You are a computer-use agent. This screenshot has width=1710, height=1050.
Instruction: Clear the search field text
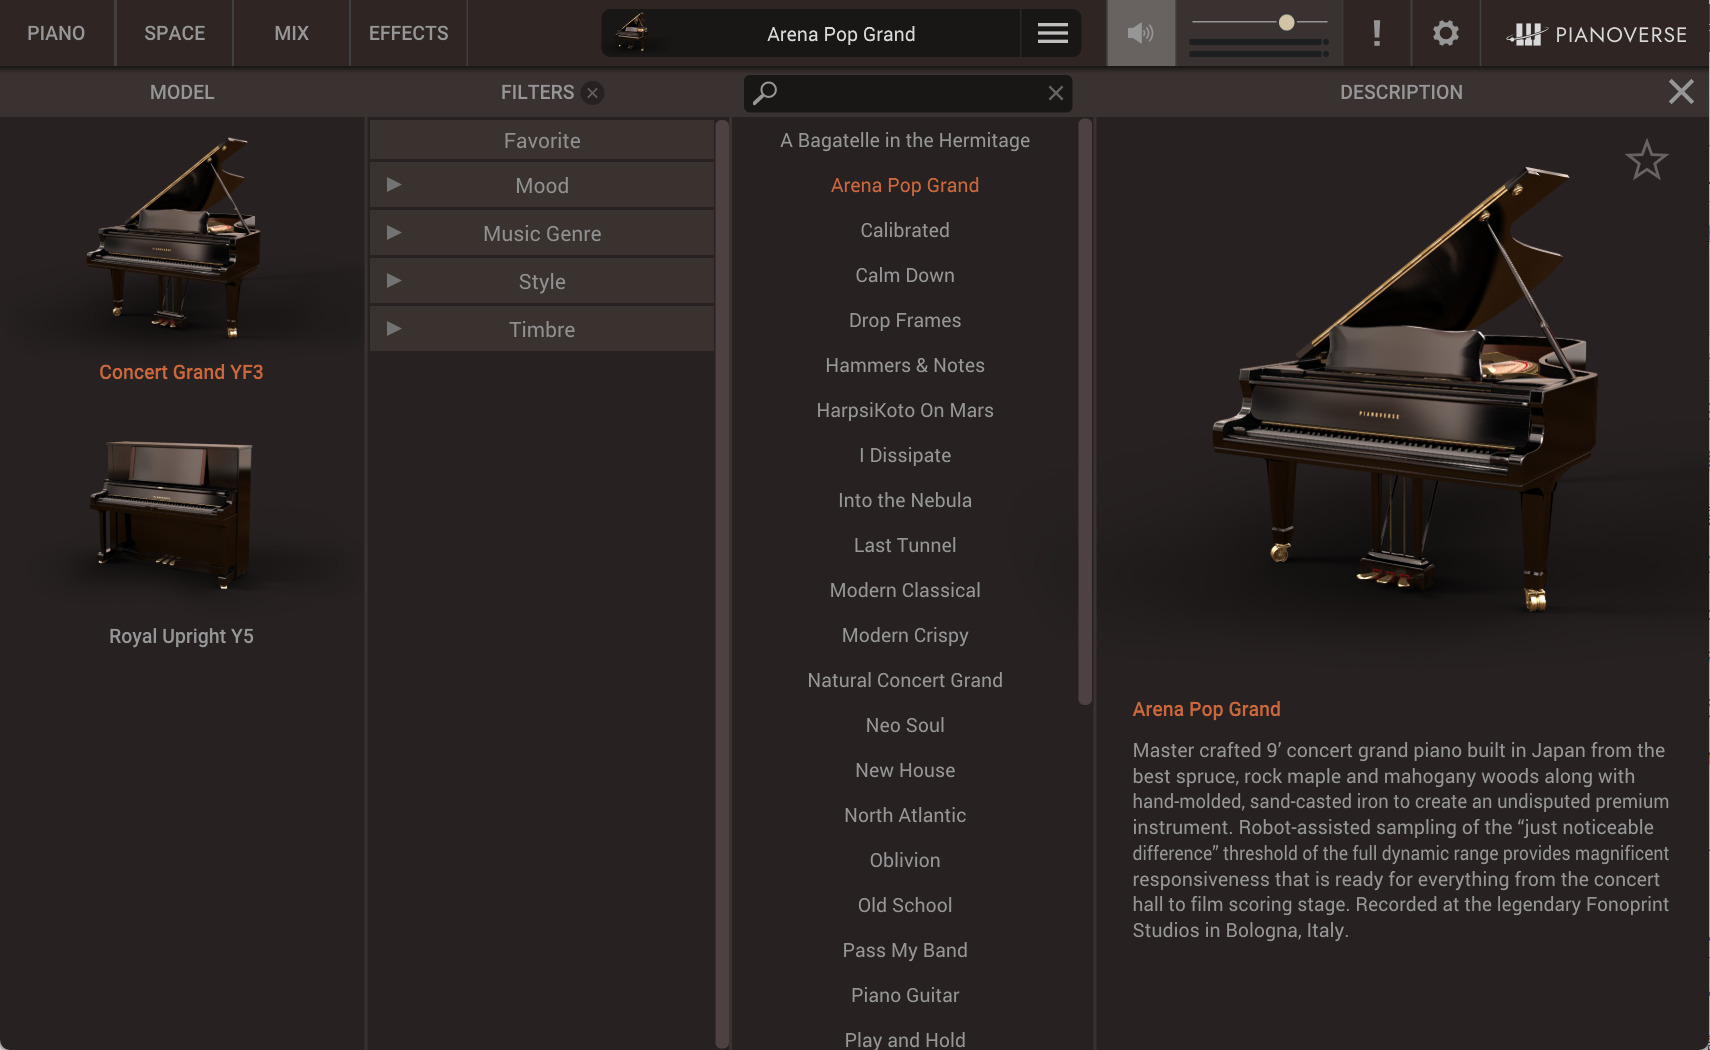point(1056,93)
